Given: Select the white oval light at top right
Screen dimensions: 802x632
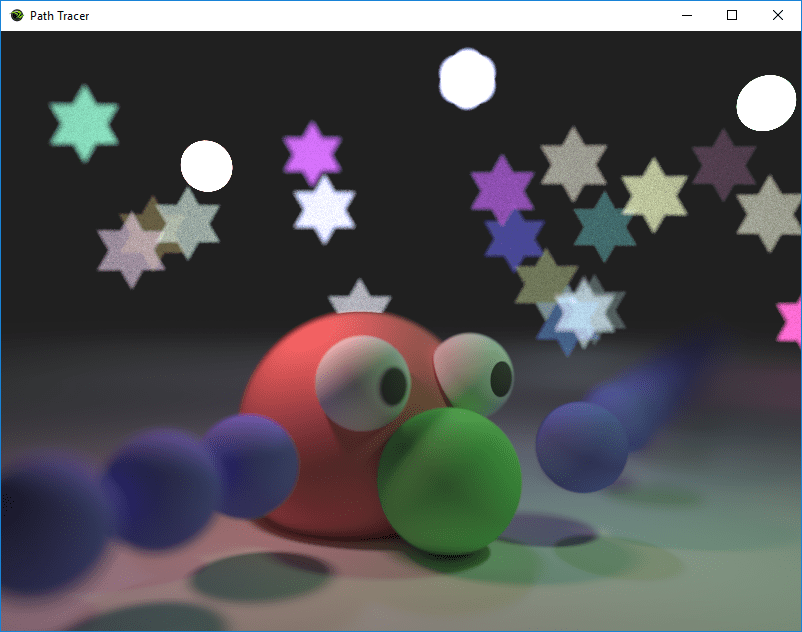Looking at the screenshot, I should [x=766, y=103].
